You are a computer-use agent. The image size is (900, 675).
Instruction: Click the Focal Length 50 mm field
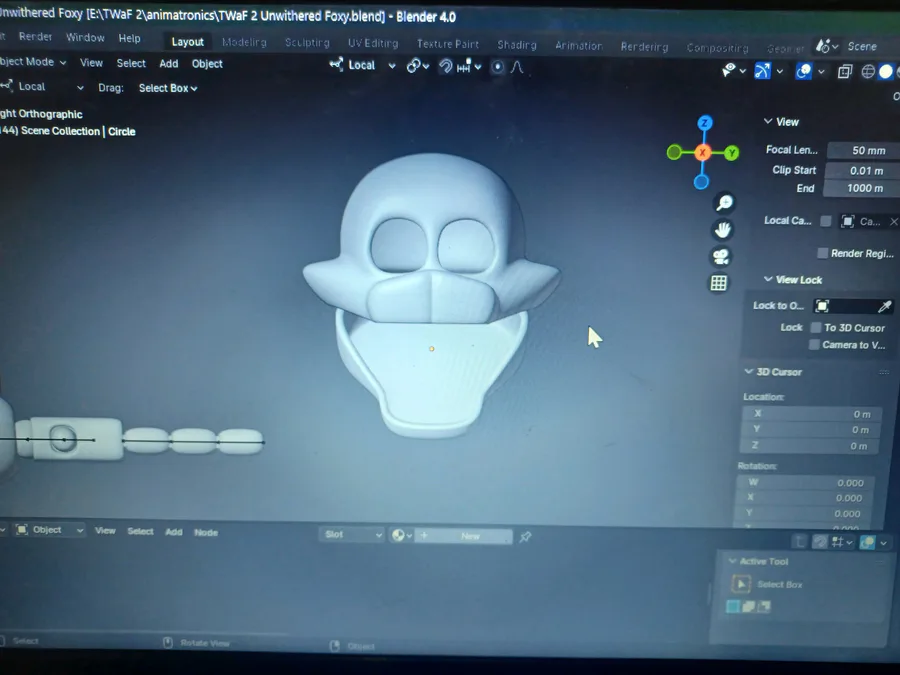tap(863, 150)
